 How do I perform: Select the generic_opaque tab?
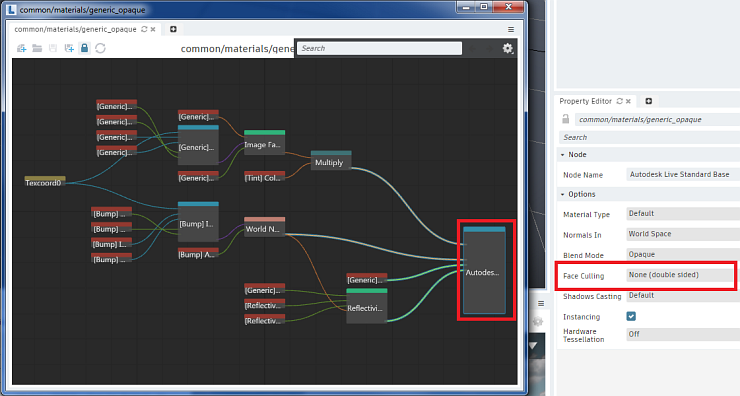click(75, 29)
